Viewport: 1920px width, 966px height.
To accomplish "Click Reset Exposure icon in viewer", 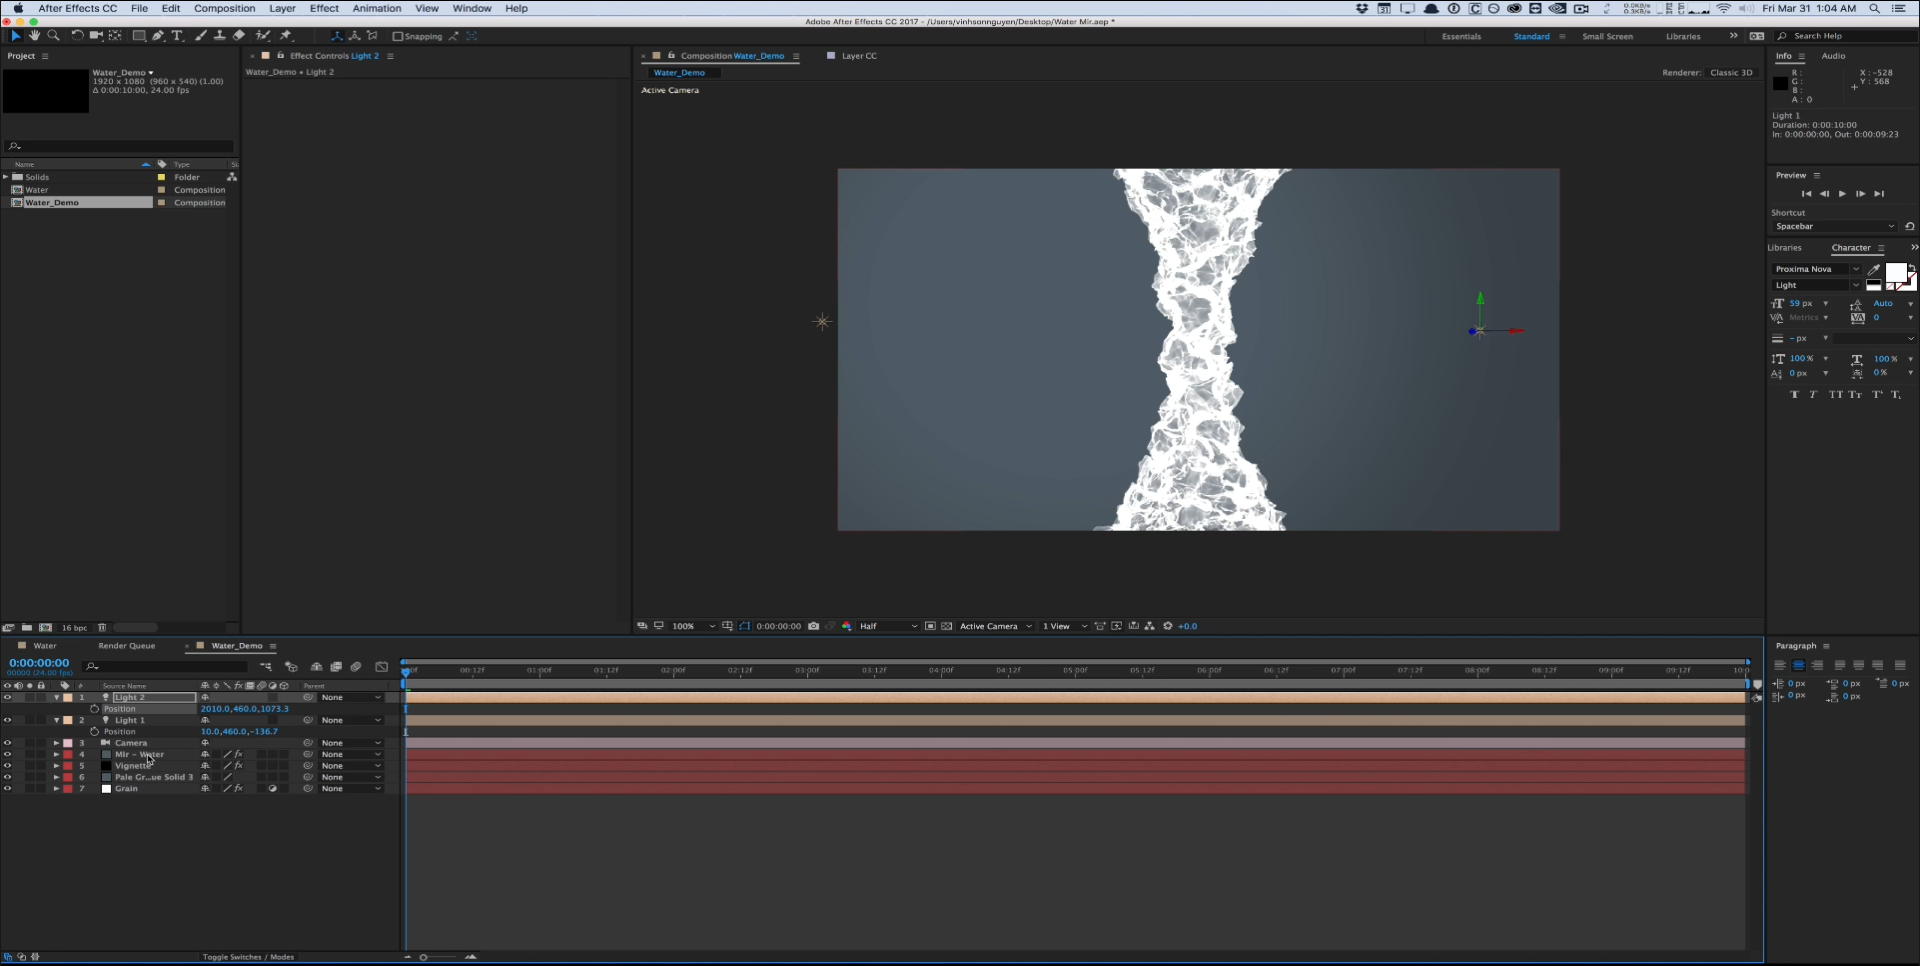I will [1167, 626].
